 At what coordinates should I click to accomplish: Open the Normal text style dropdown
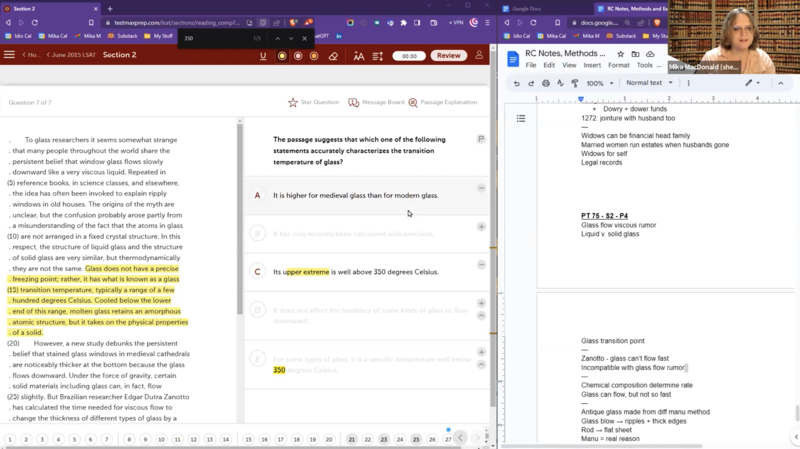click(x=653, y=83)
